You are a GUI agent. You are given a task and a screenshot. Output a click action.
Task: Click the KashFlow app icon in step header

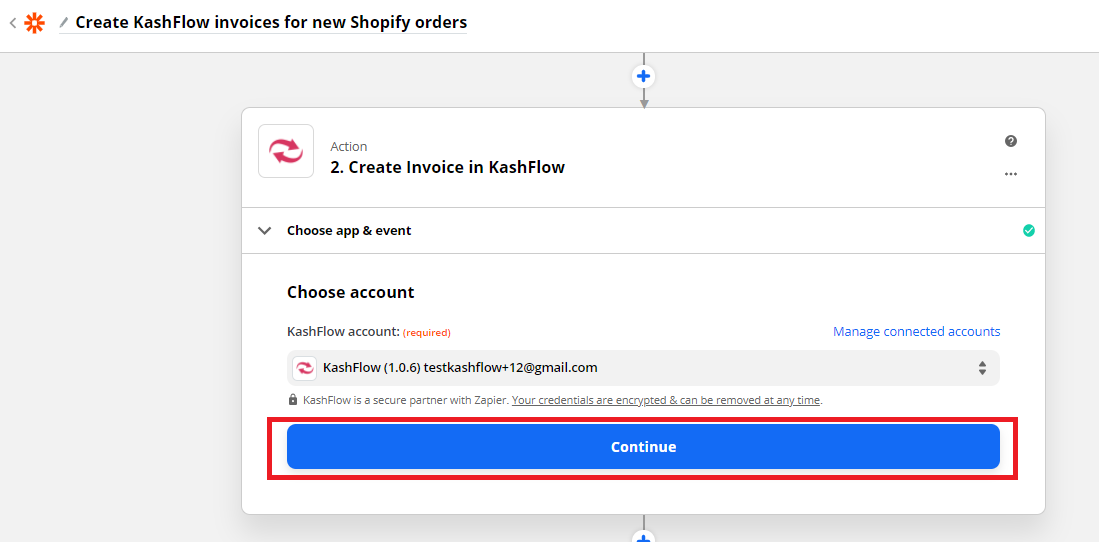286,151
